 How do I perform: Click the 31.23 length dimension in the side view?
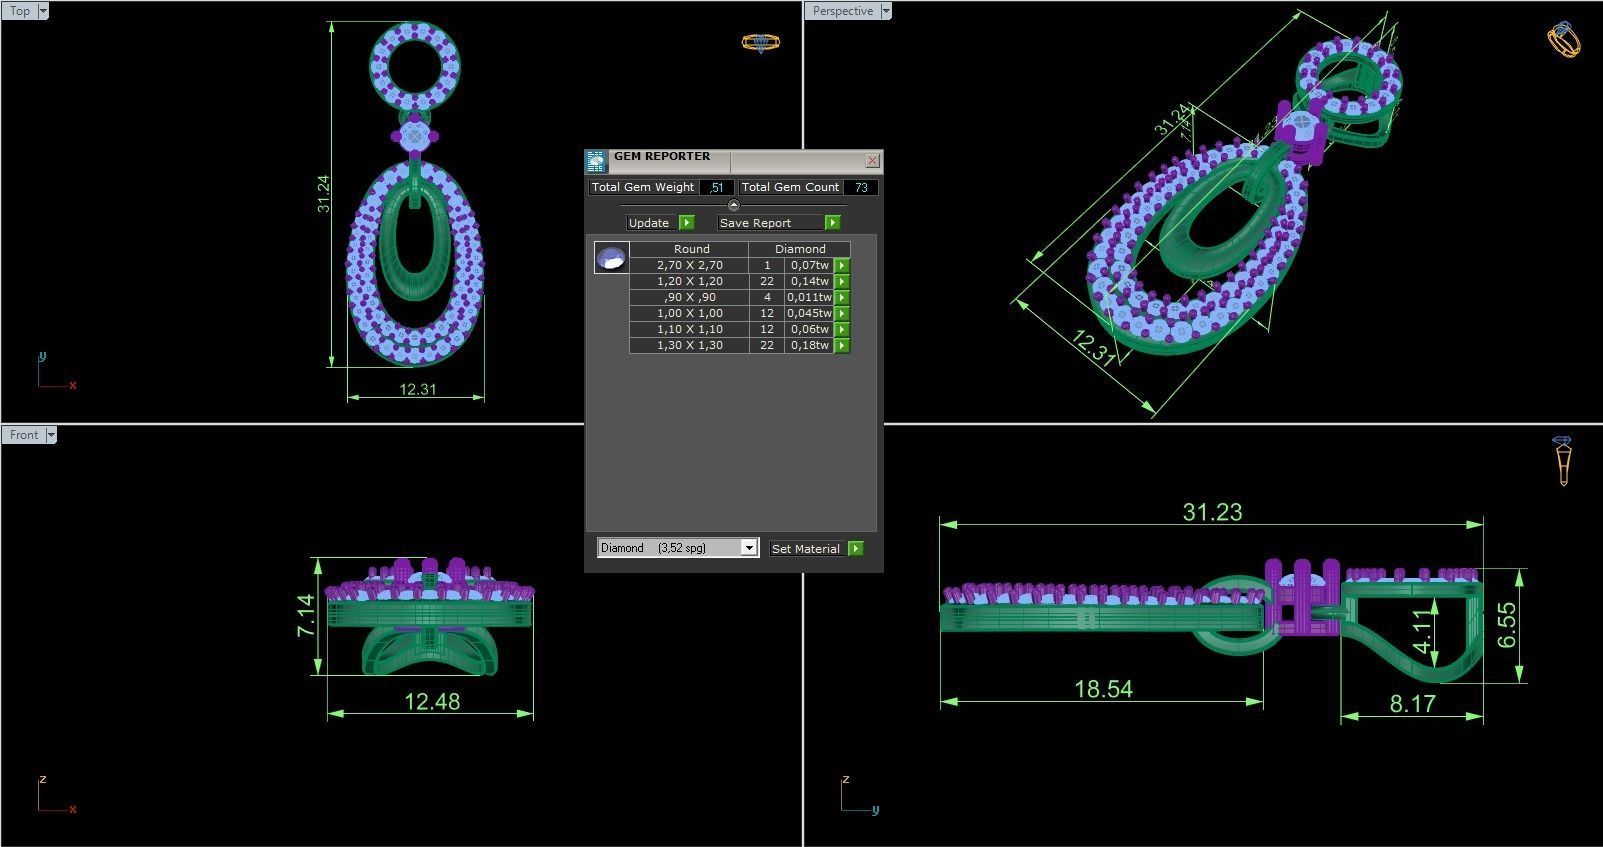click(x=1212, y=512)
